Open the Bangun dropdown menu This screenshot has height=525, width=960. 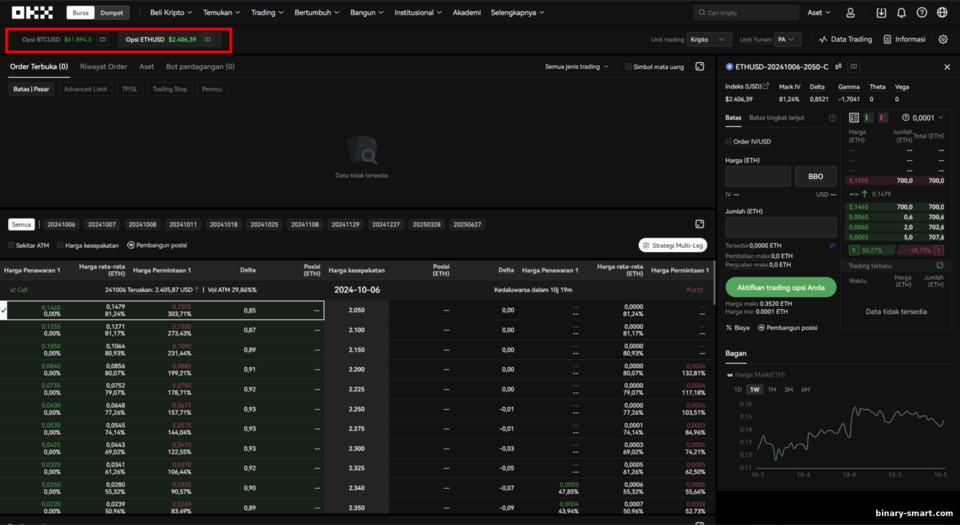click(x=367, y=12)
